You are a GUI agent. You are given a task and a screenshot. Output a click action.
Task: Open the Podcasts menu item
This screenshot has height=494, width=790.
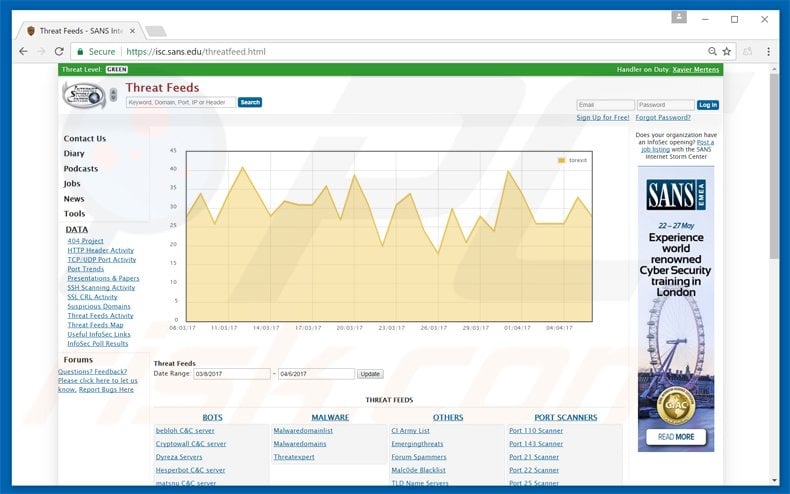tap(81, 168)
